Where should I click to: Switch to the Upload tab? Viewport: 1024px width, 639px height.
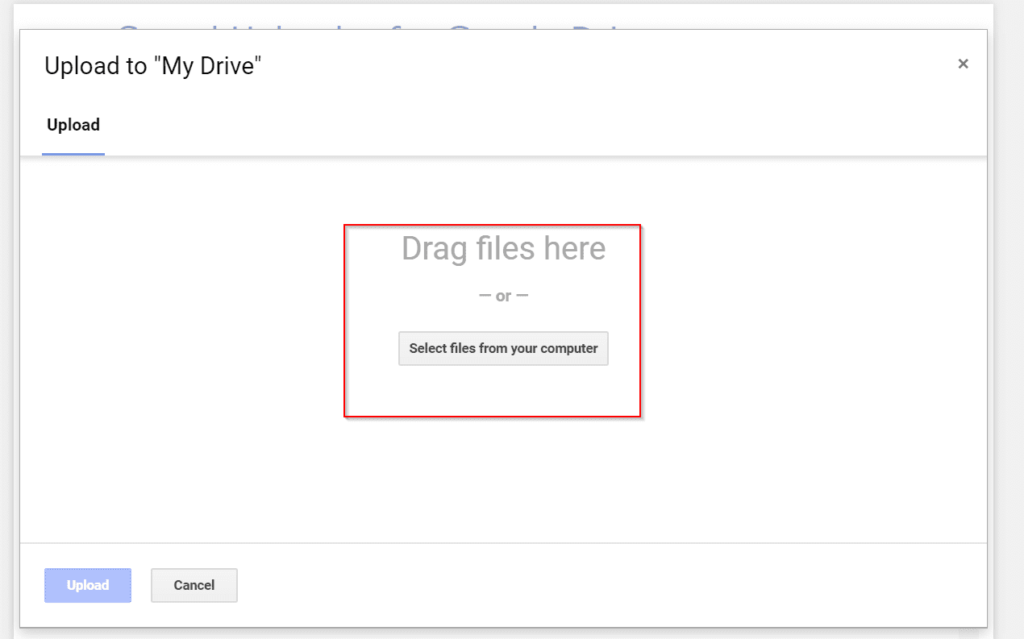[73, 125]
